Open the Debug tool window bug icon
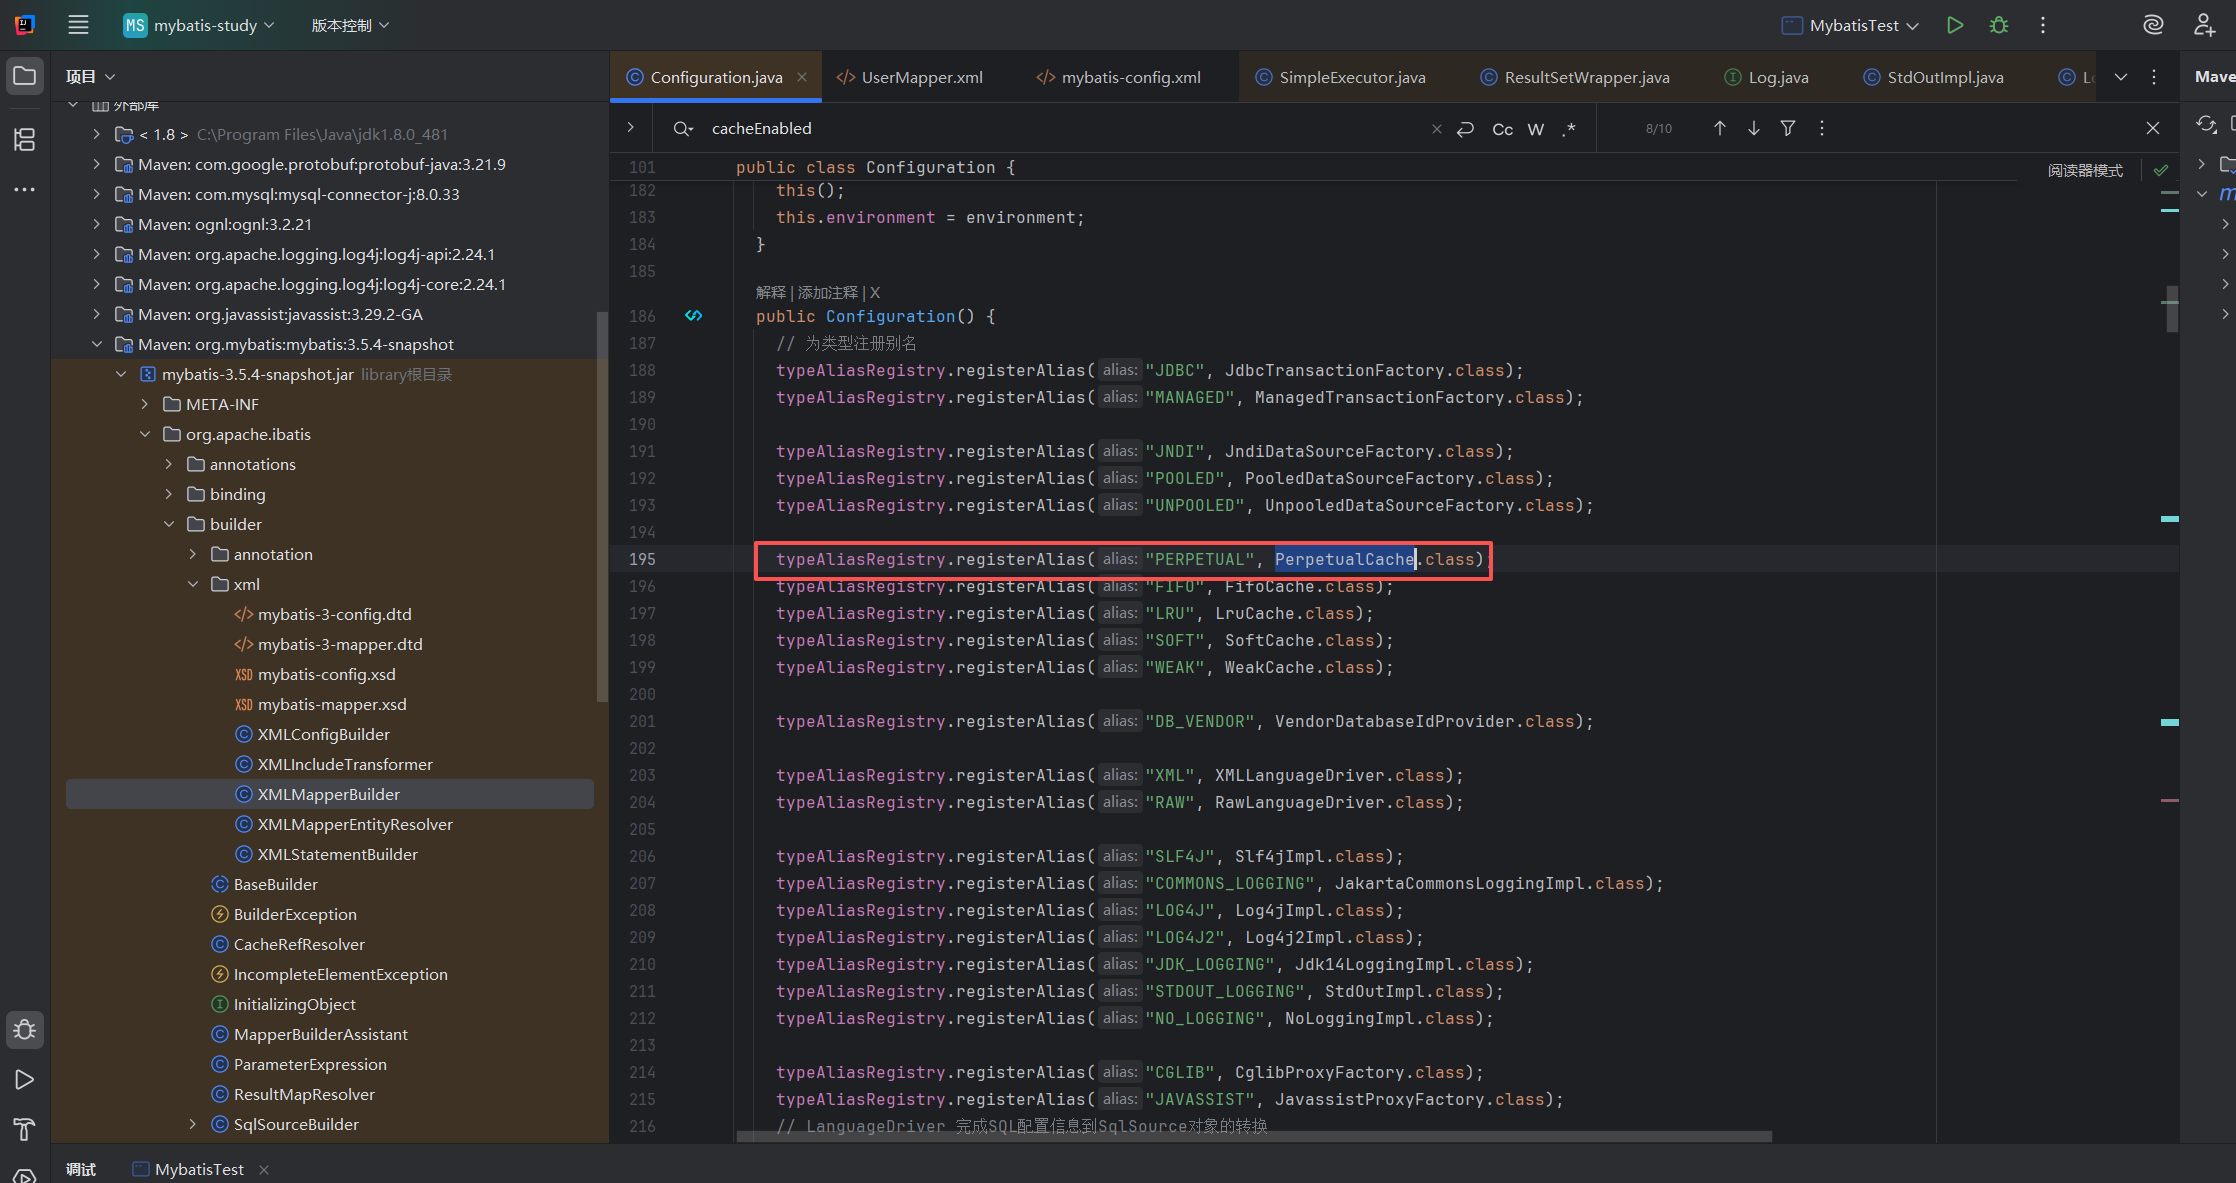Screen dimensions: 2236x1183 coord(25,1030)
